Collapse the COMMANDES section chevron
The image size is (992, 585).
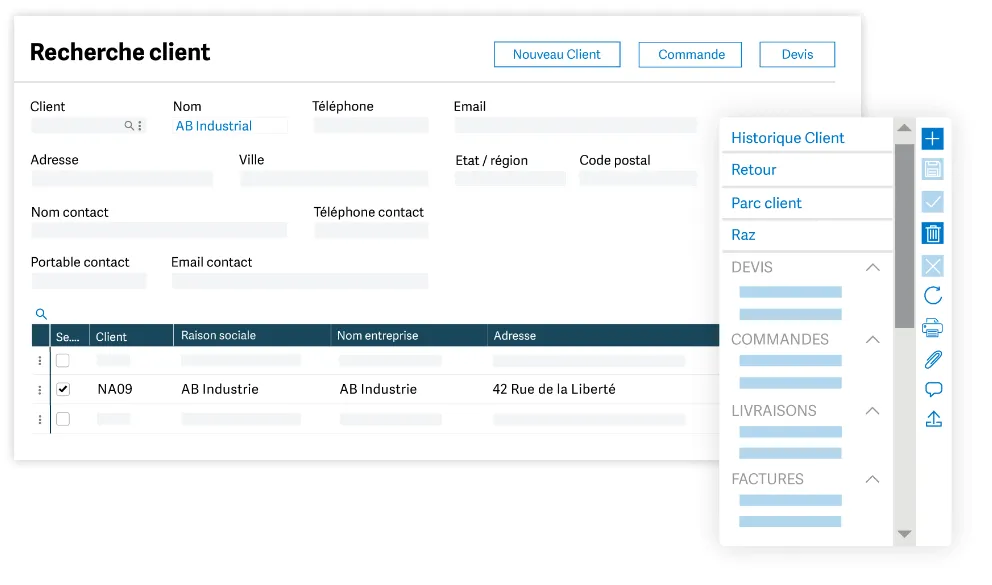[x=872, y=340]
